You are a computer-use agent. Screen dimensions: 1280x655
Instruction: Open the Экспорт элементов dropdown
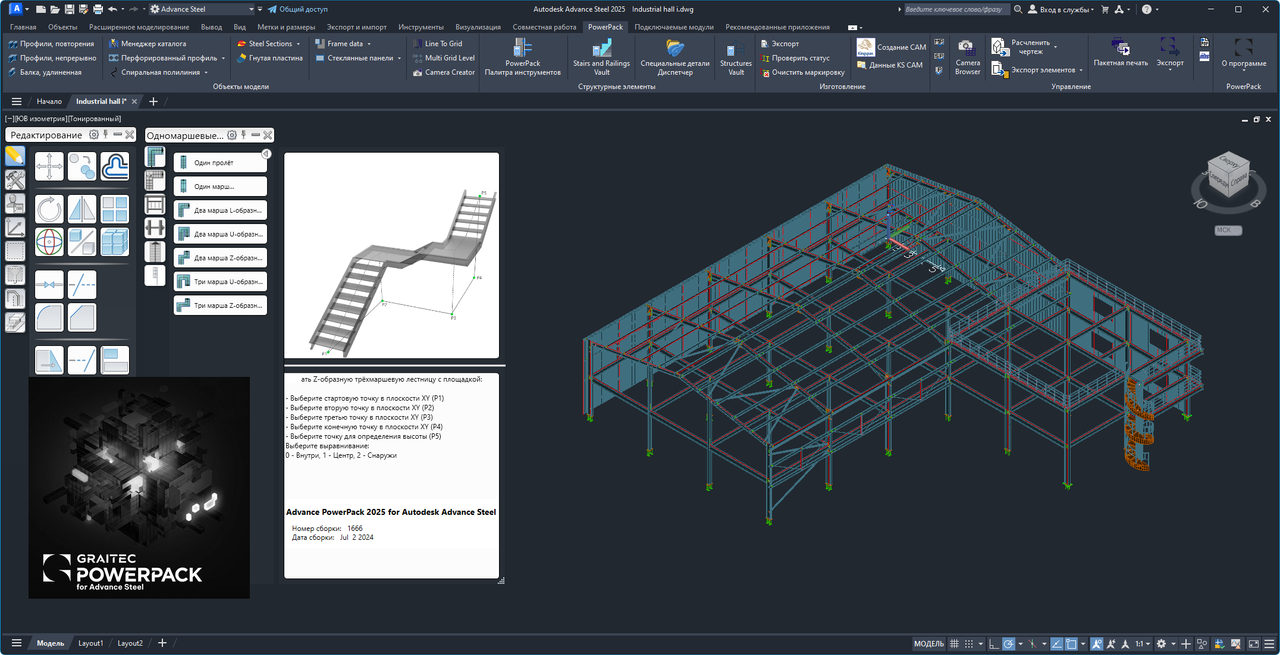1081,70
